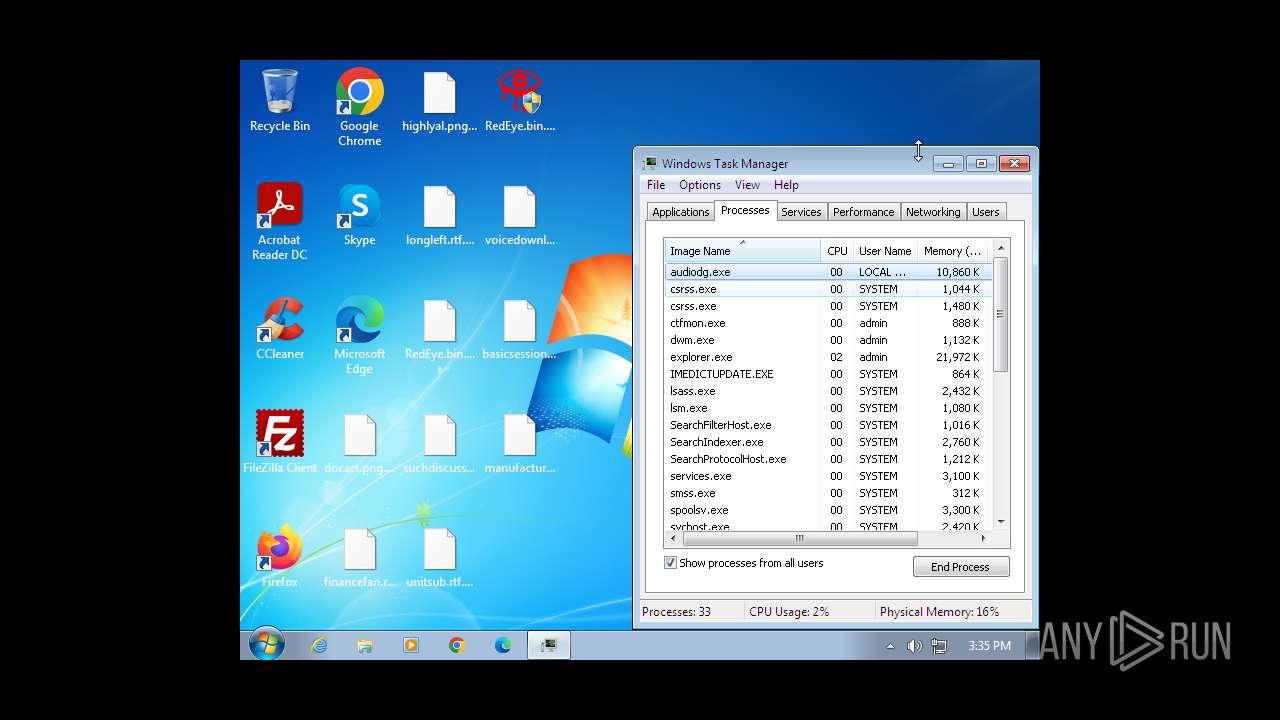The width and height of the screenshot is (1280, 720).
Task: Select the manufactur... file icon
Action: pyautogui.click(x=519, y=442)
